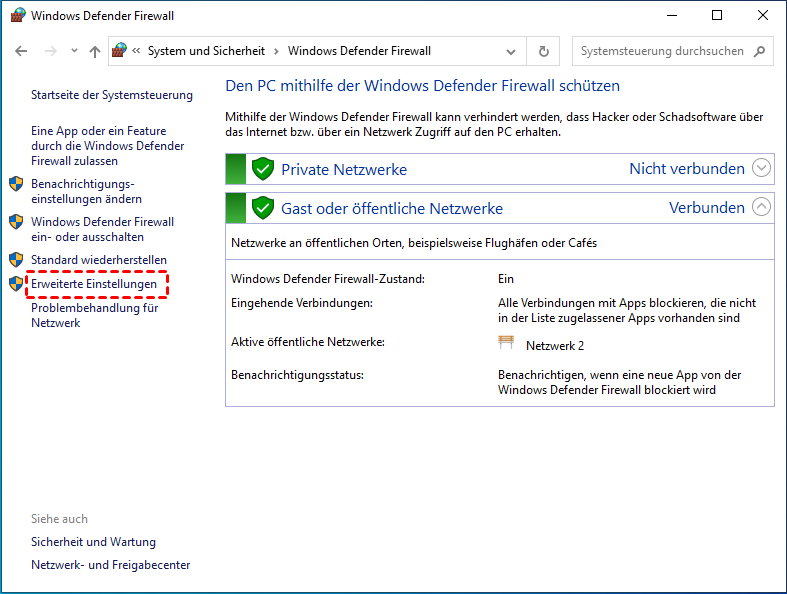Collapse the Gast oder öffentliche Netzwerke section
787x594 pixels.
pos(762,207)
